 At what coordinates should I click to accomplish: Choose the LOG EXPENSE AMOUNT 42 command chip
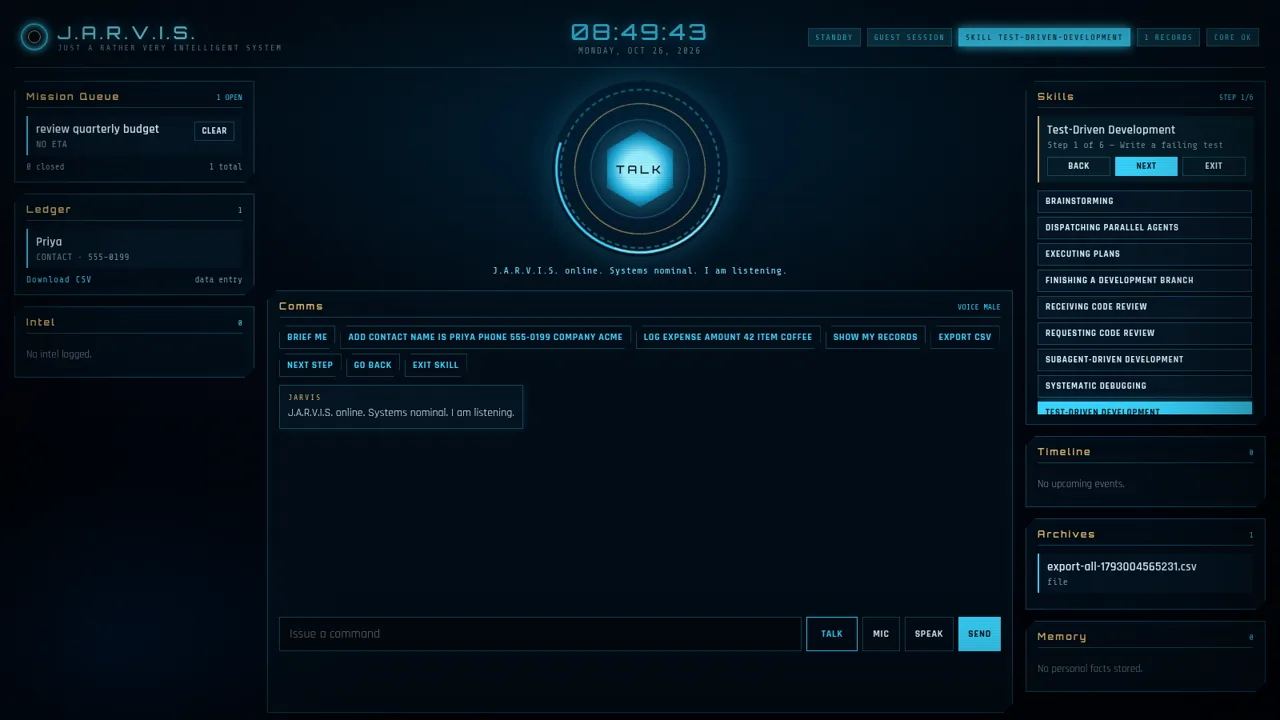click(x=728, y=337)
